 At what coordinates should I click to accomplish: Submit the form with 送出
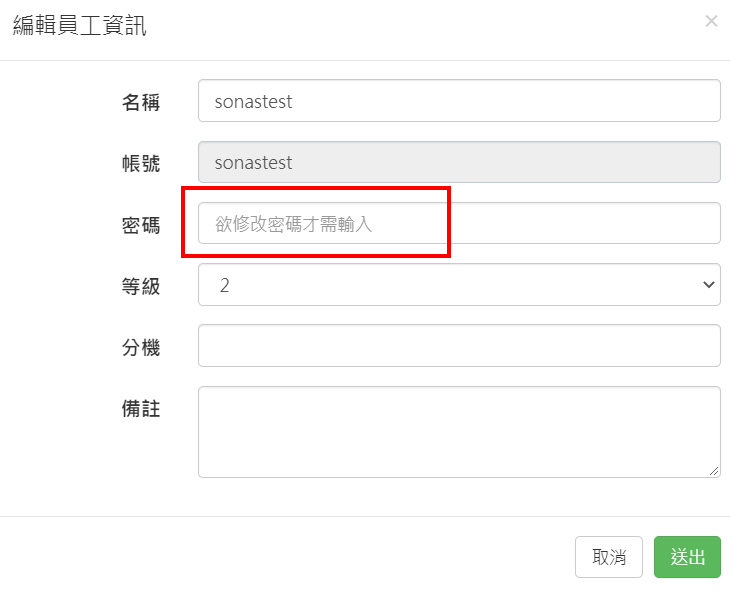tap(687, 557)
